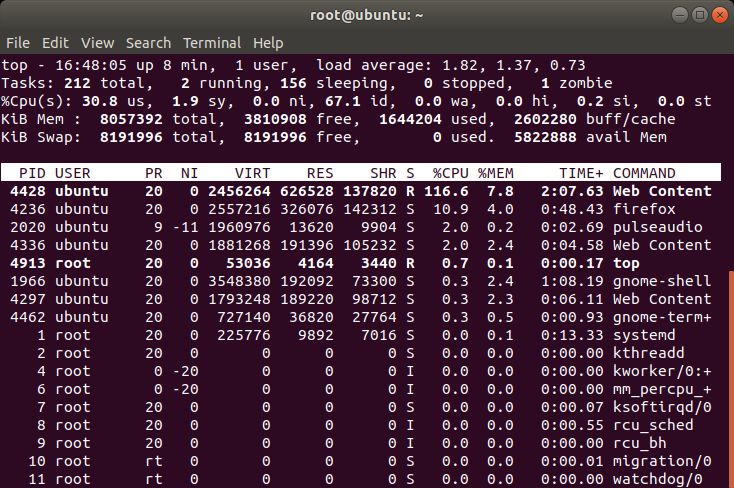The height and width of the screenshot is (488, 734).
Task: Open the Help menu
Action: pos(268,43)
